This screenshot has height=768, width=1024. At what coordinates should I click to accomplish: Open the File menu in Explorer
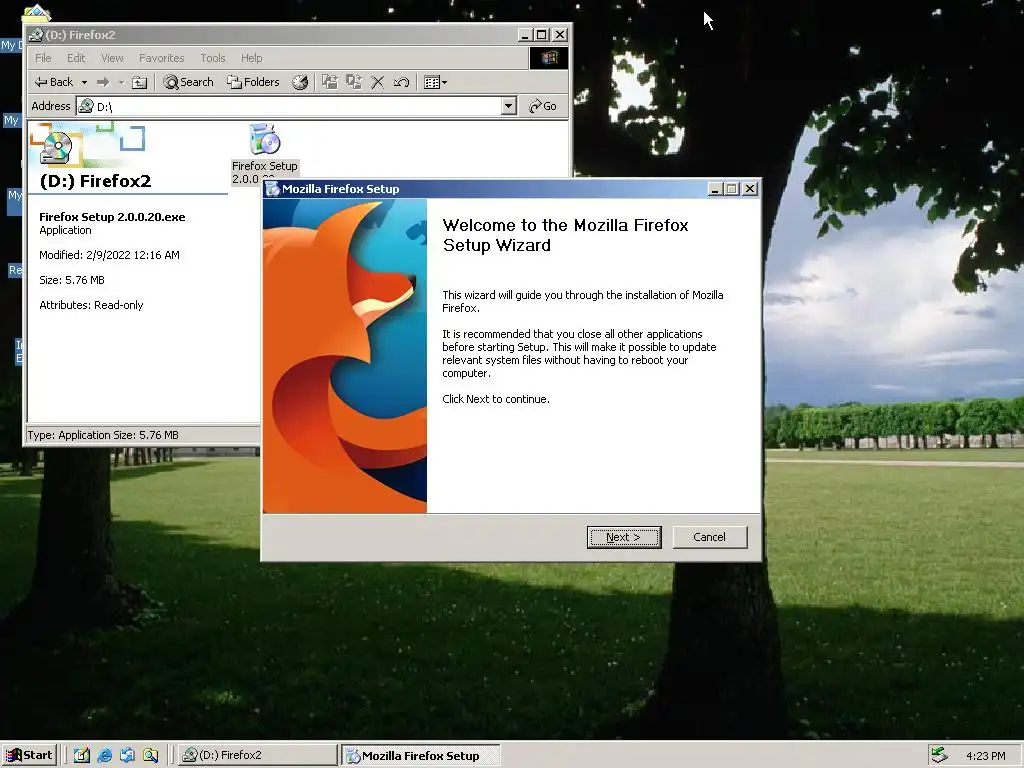click(x=43, y=58)
